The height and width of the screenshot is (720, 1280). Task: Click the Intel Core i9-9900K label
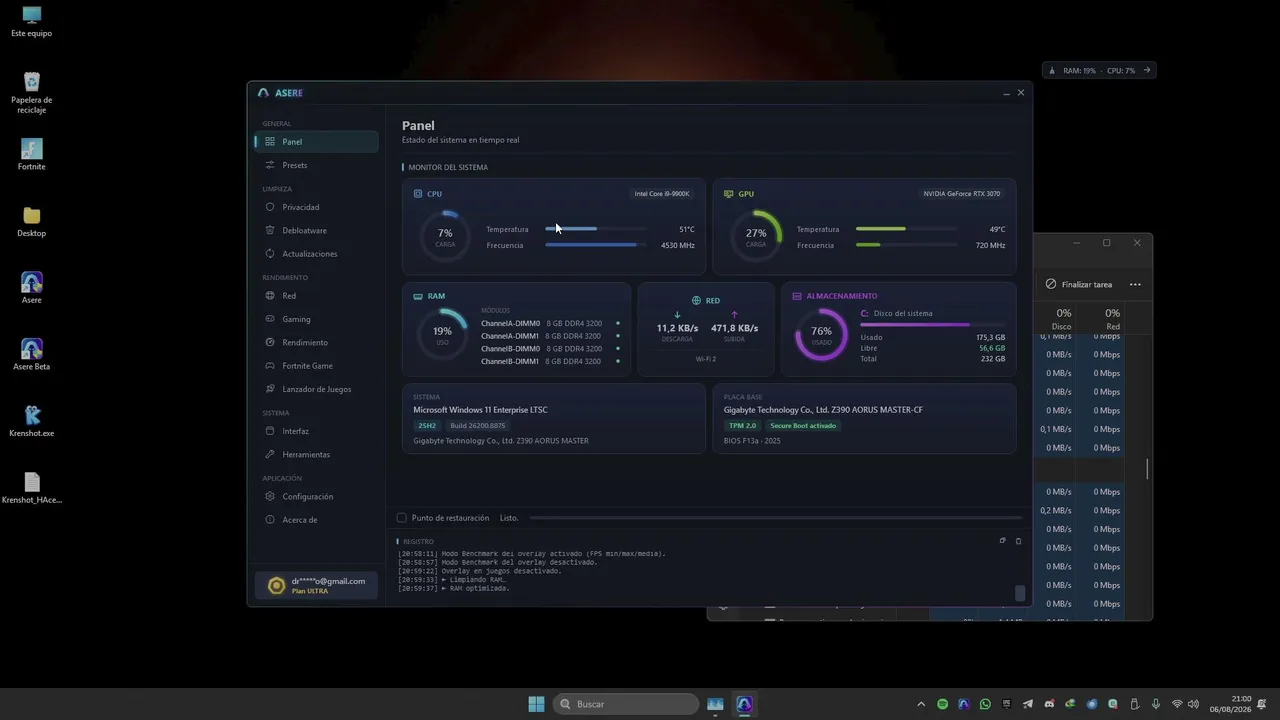(x=662, y=194)
